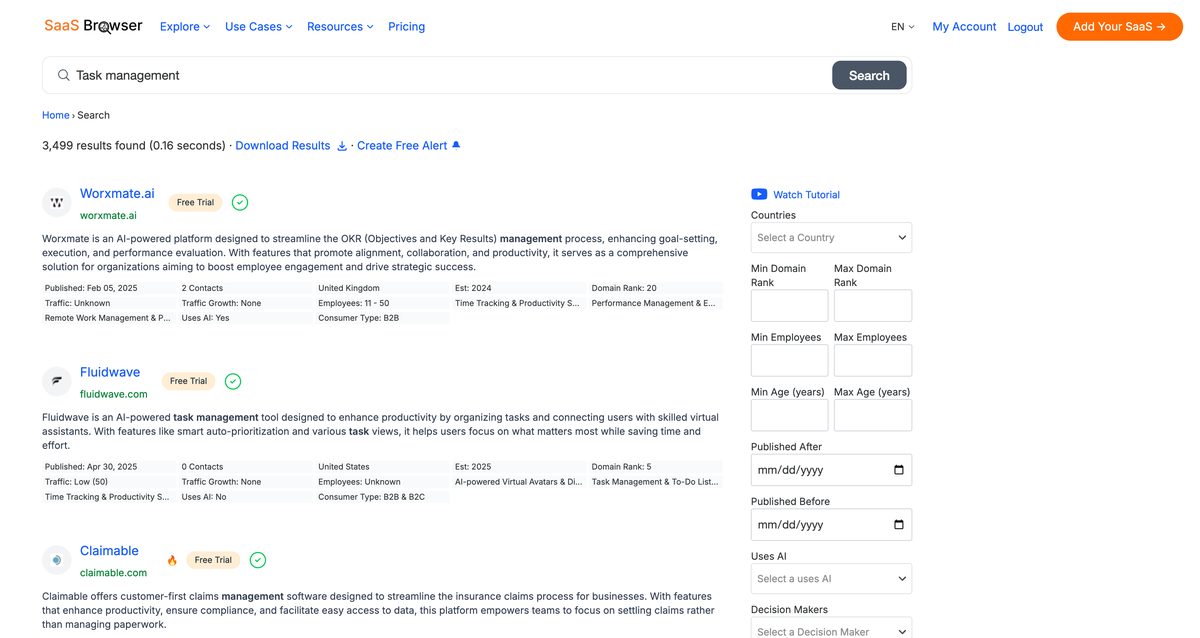1200x638 pixels.
Task: Go to the Pricing page
Action: tap(406, 27)
